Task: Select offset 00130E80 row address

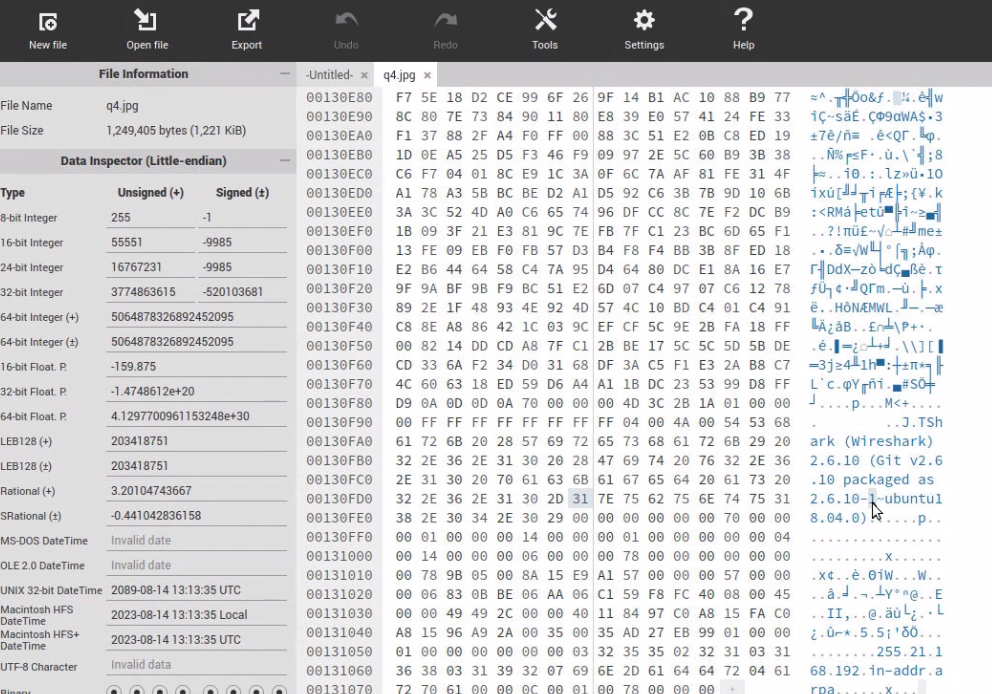Action: tap(339, 97)
